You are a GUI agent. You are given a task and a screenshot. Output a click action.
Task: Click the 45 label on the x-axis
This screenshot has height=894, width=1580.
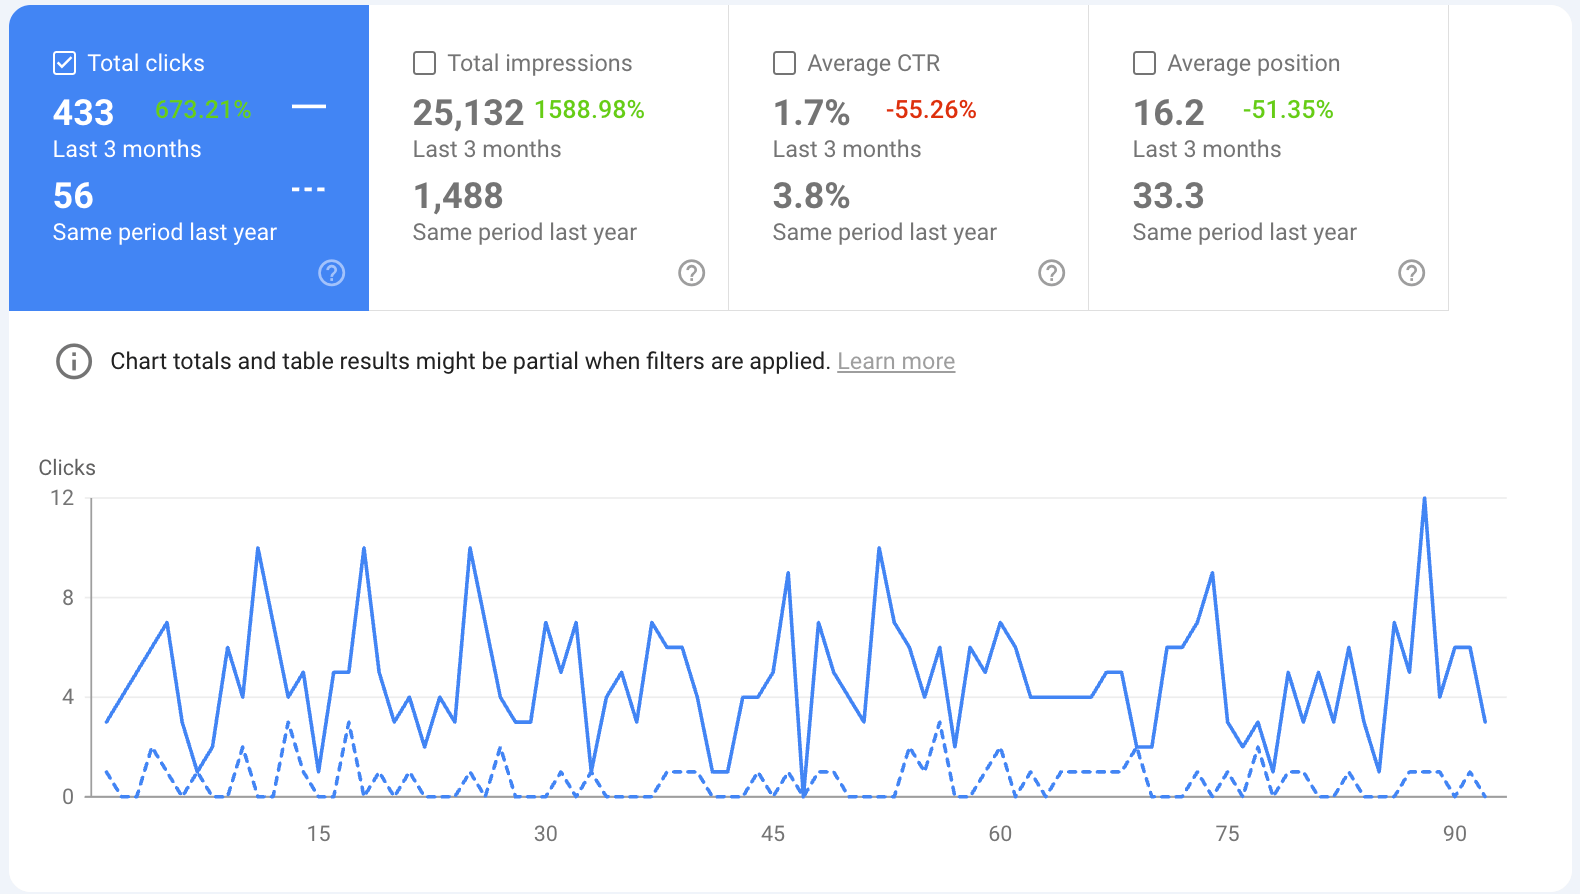tap(772, 834)
